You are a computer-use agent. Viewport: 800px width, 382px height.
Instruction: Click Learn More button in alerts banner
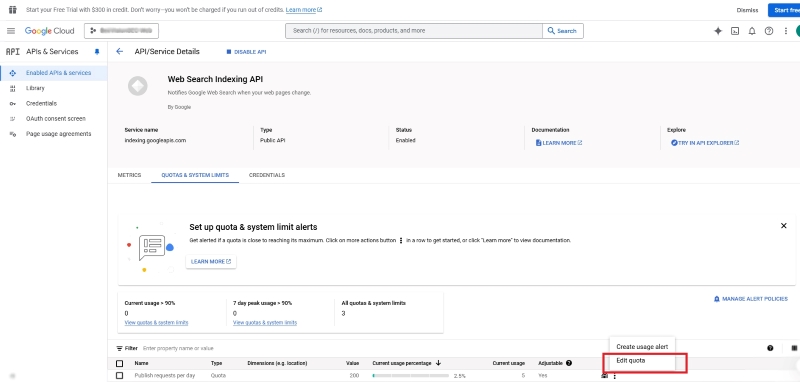pos(211,262)
